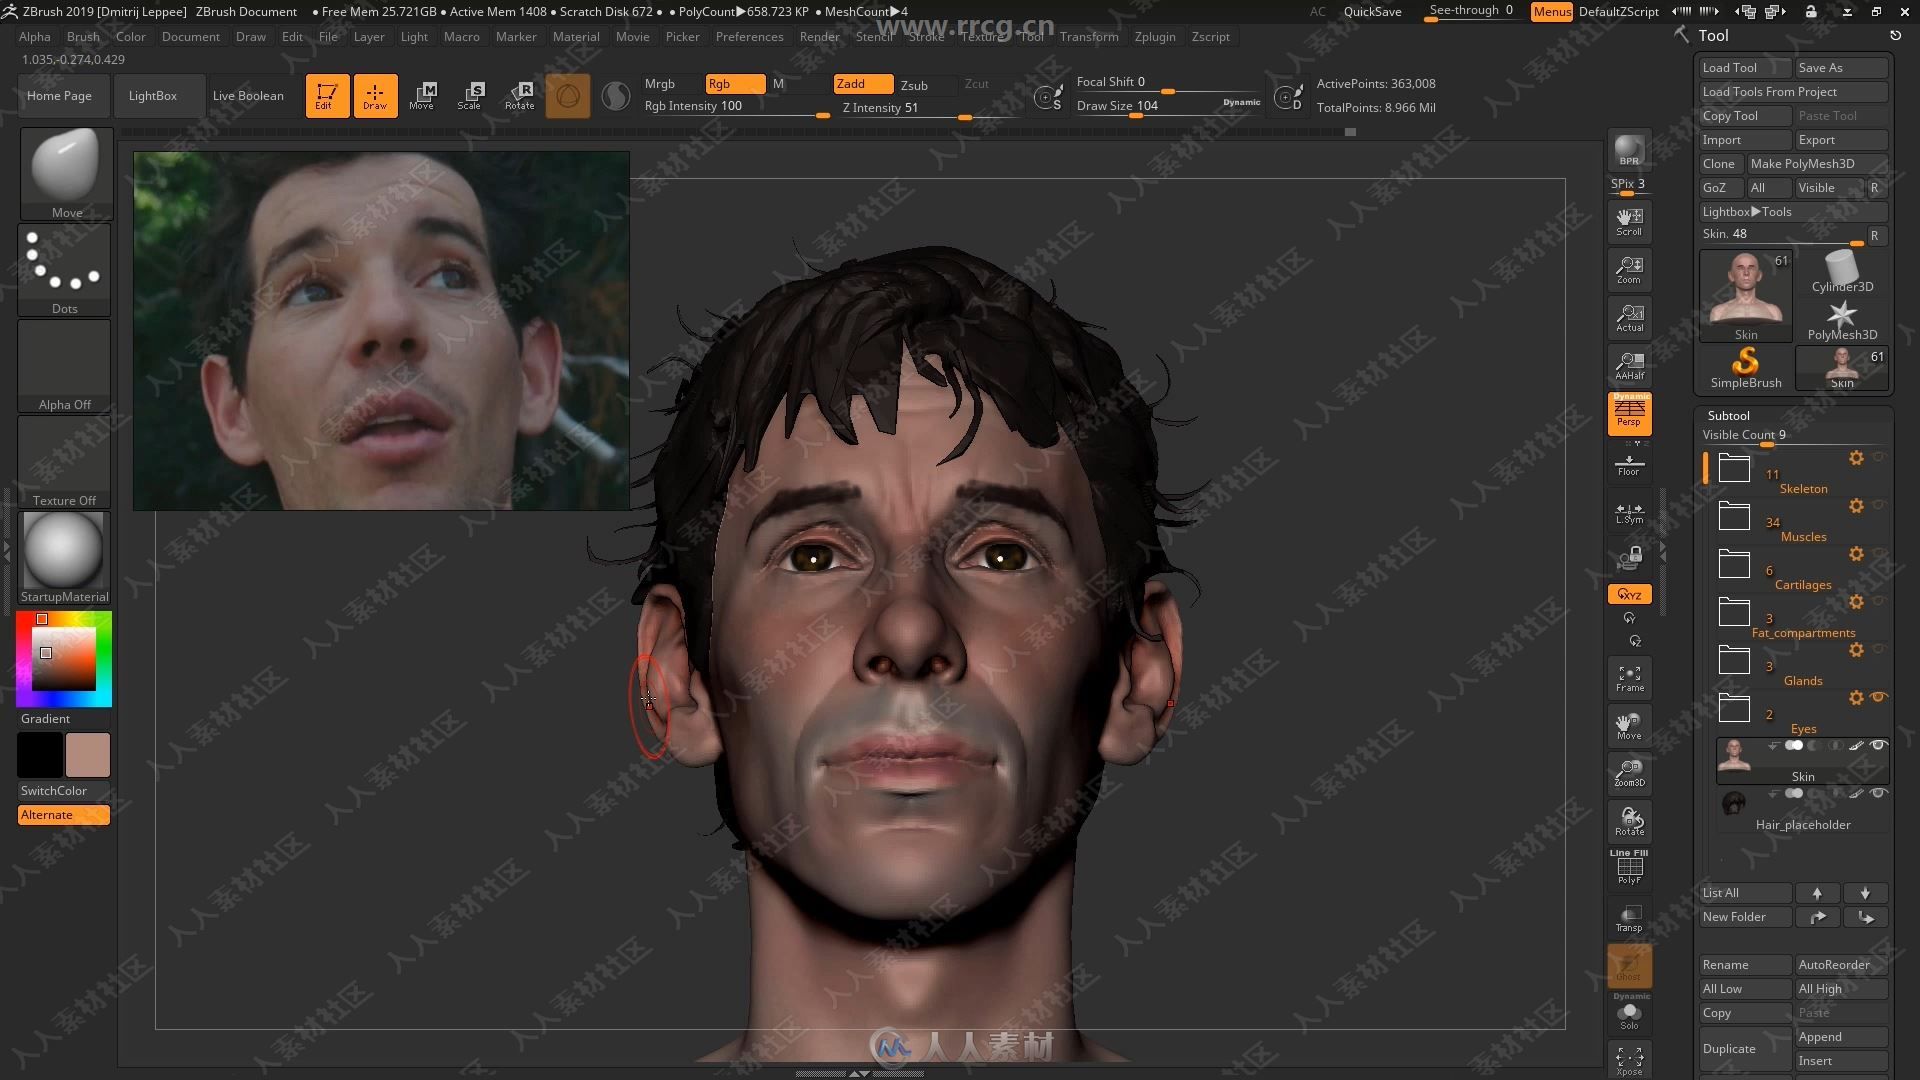Collapse the Eyes subtool folder
Image resolution: width=1920 pixels, height=1080 pixels.
(x=1734, y=708)
